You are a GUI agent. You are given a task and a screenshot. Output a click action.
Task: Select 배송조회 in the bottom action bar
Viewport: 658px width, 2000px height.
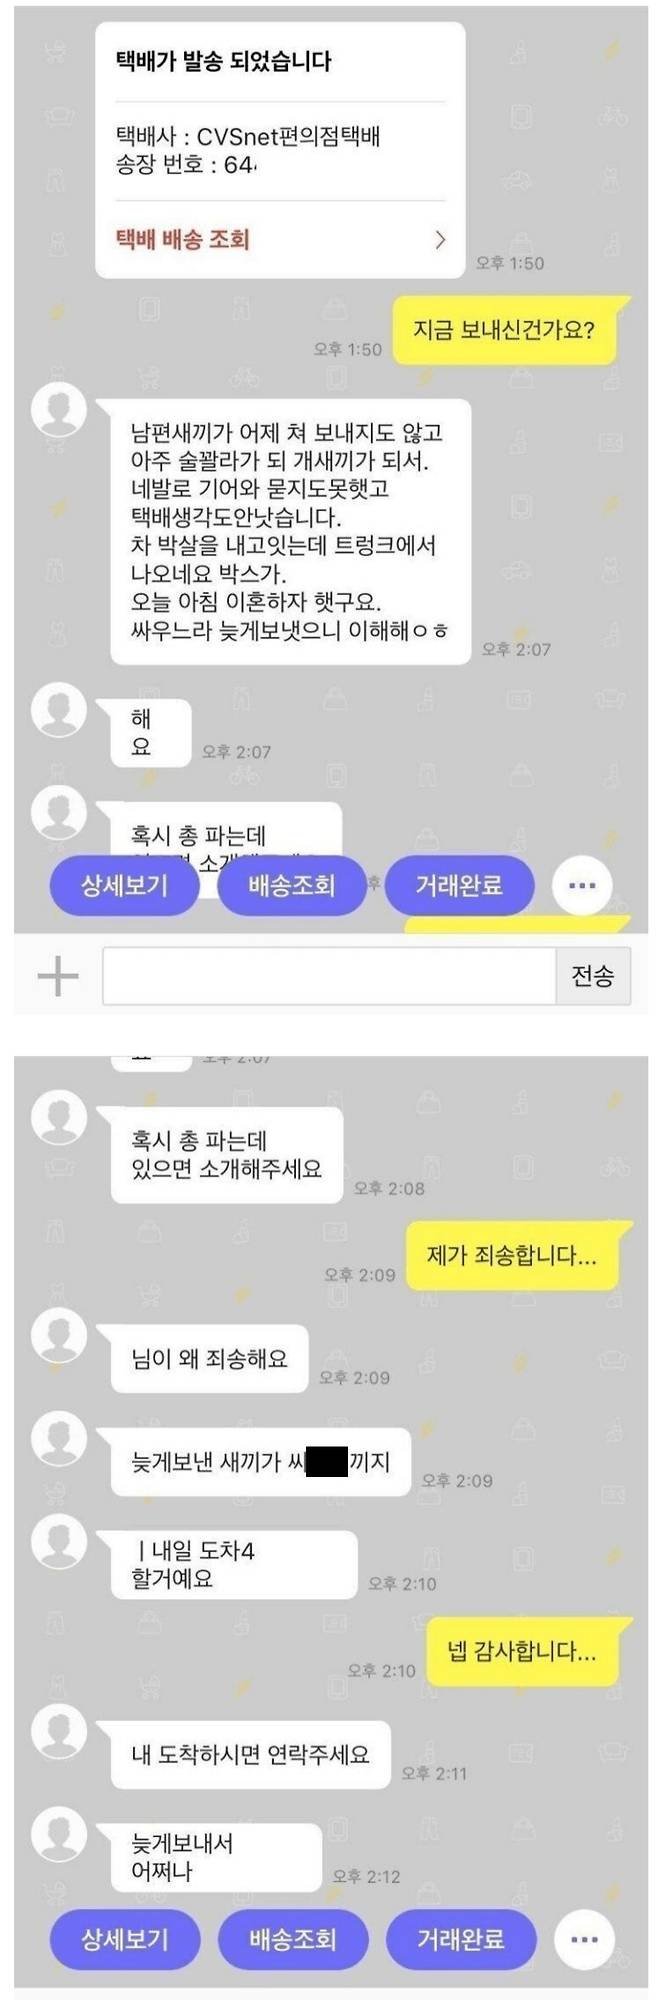point(293,1939)
